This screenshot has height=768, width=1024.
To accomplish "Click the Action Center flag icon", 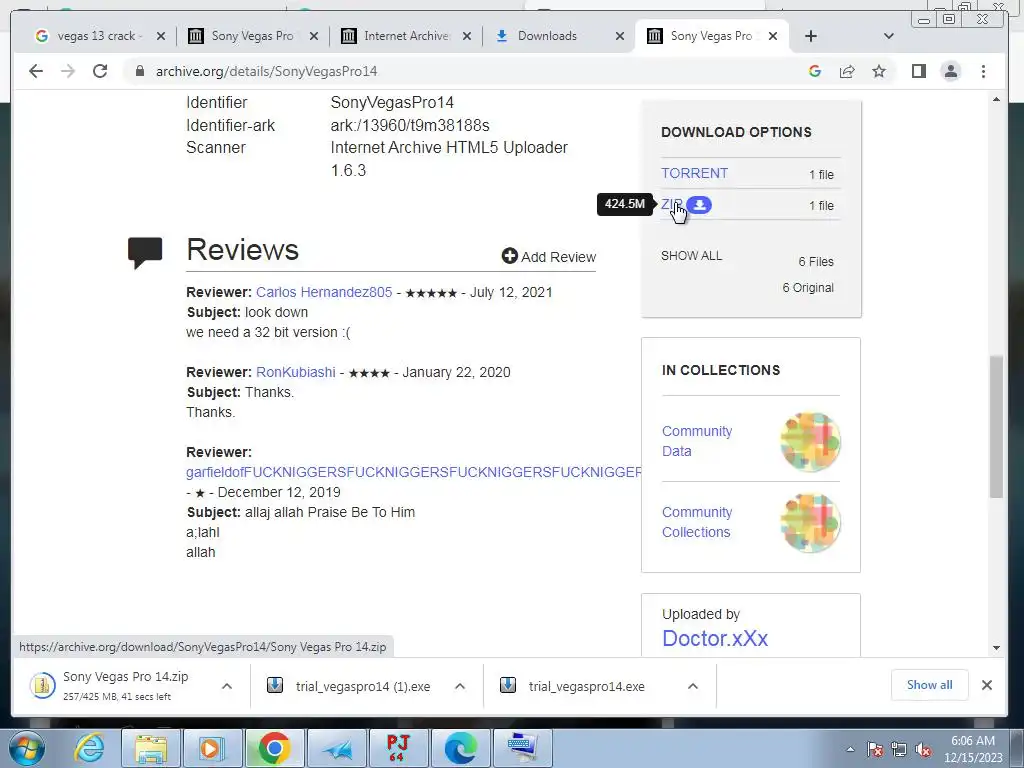I will 875,749.
